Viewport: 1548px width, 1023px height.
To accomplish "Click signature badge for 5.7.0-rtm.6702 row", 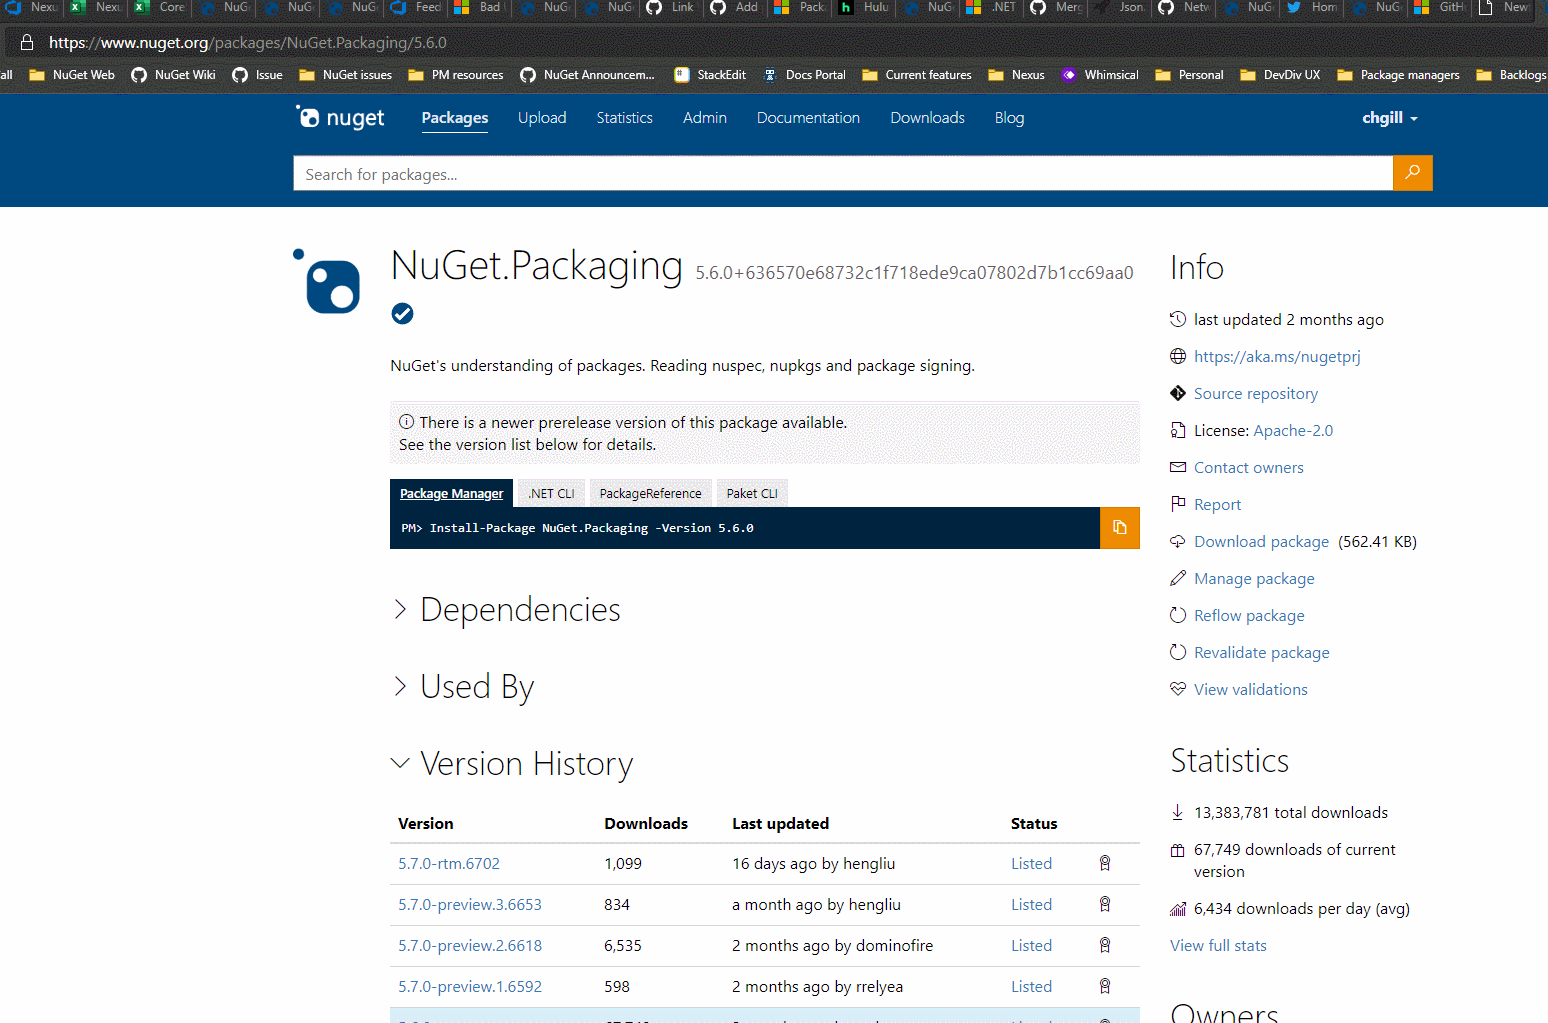I will [1105, 863].
